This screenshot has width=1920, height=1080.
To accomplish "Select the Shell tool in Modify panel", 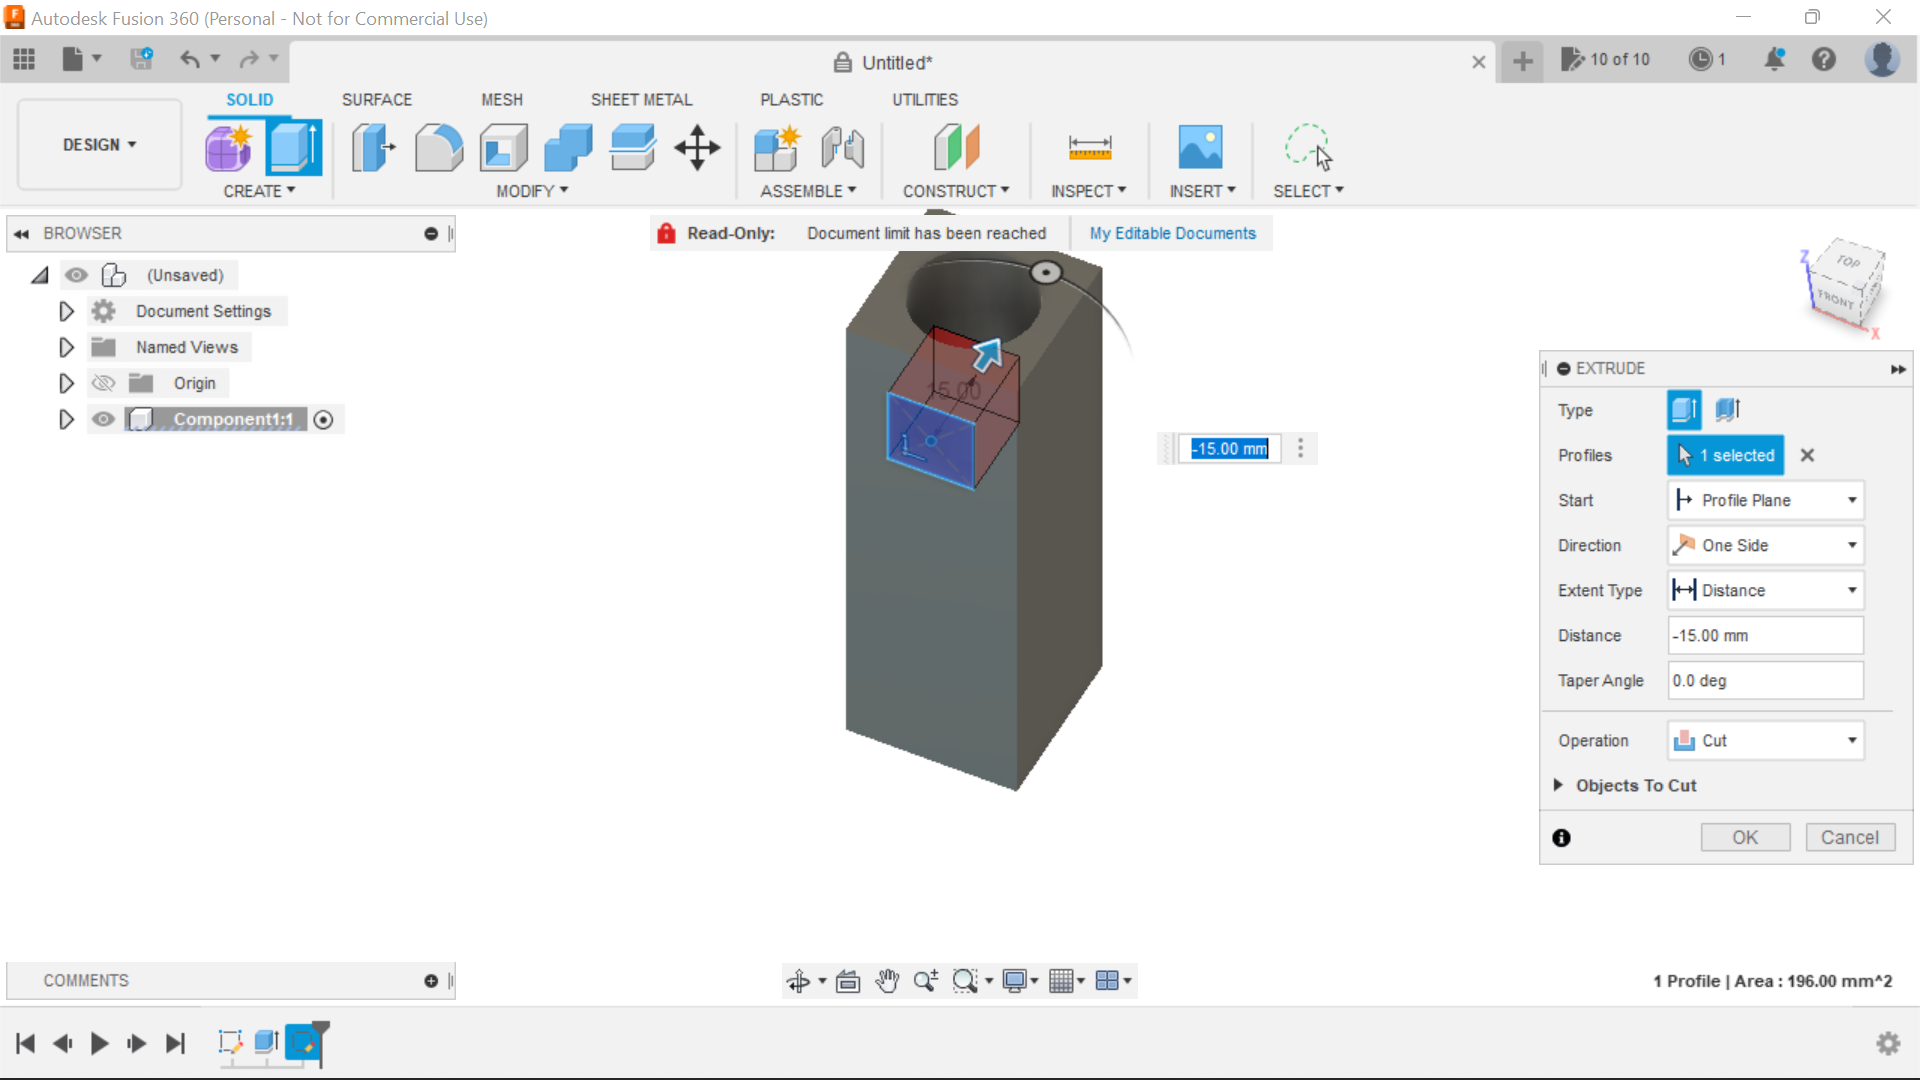I will (503, 147).
